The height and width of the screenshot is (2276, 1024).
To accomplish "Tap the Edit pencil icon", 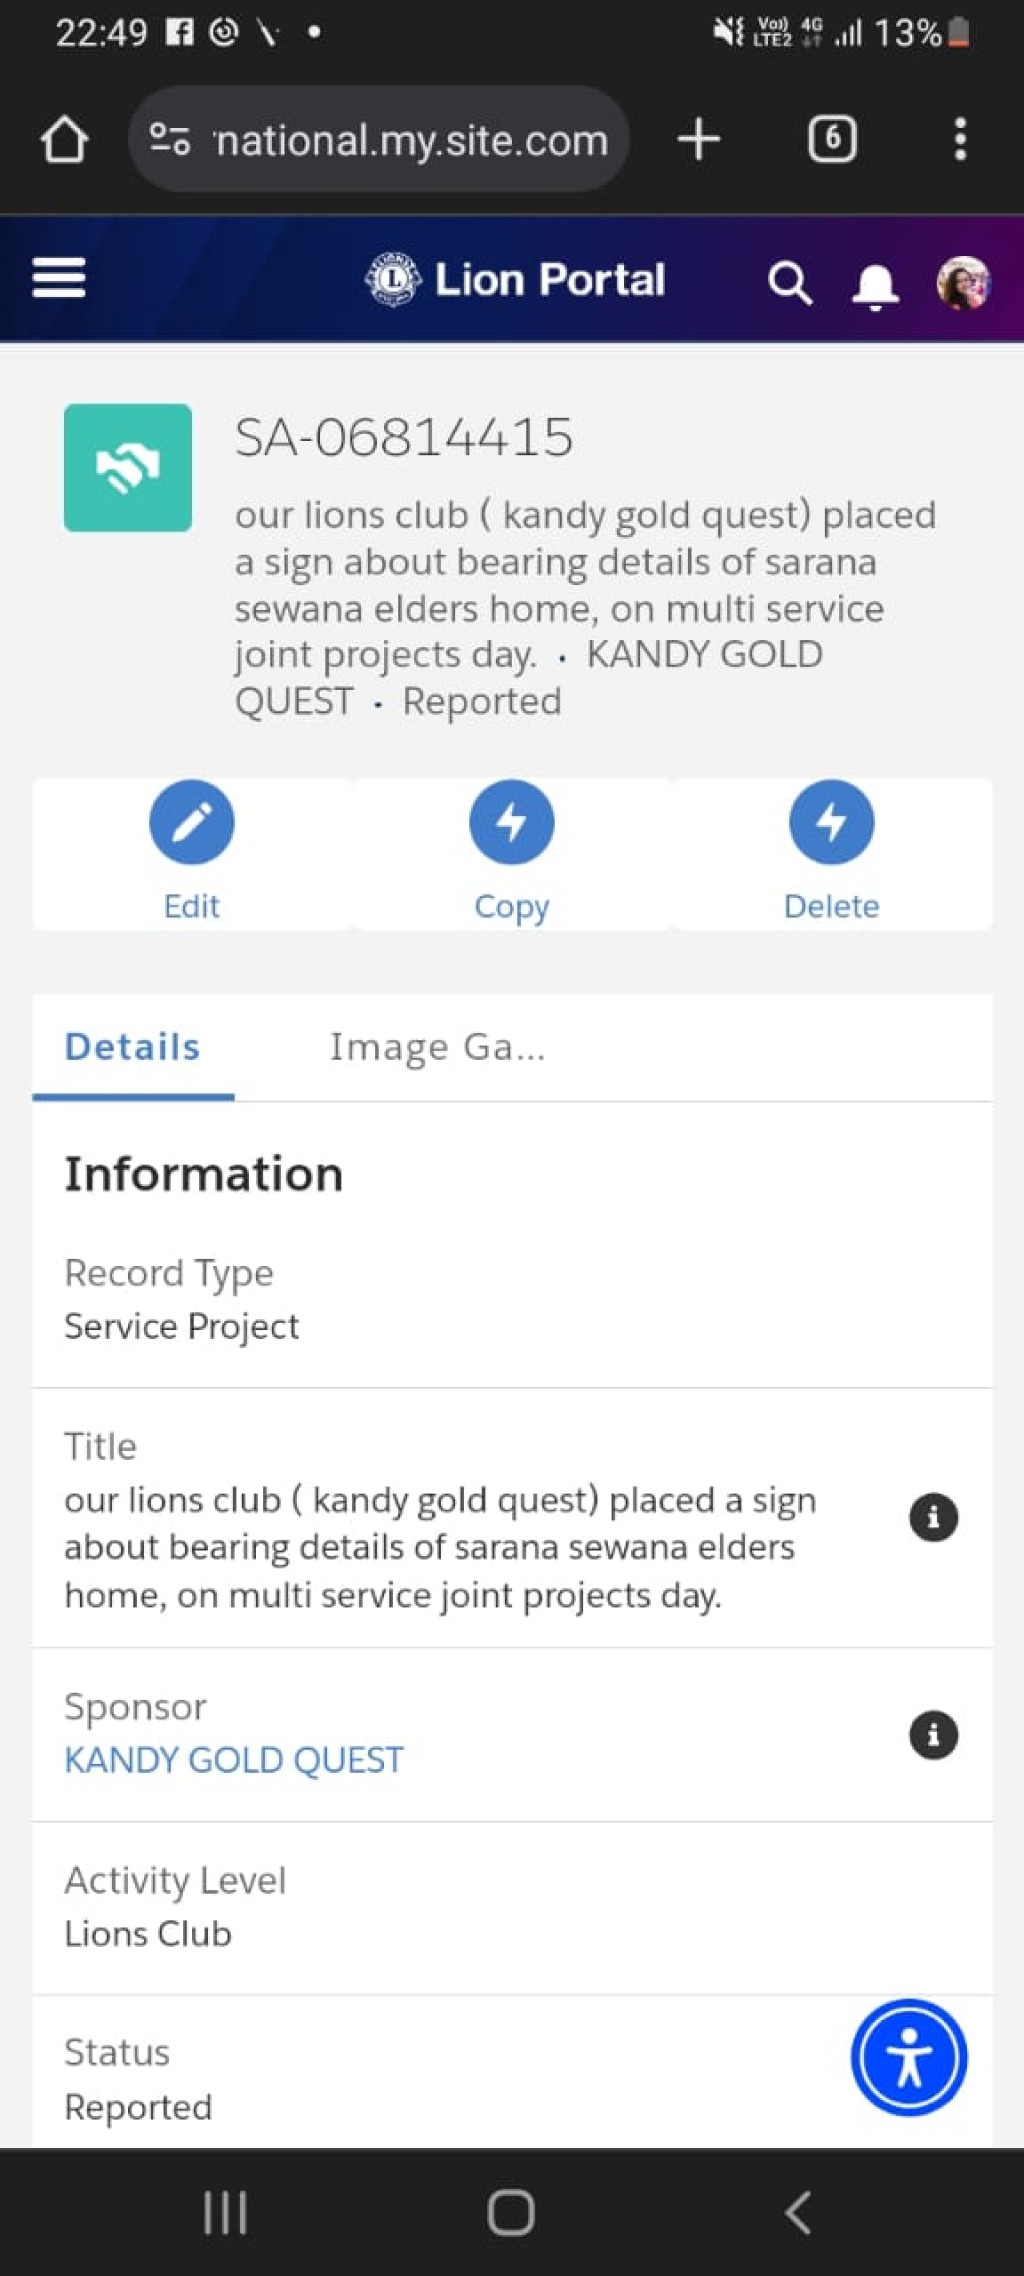I will [192, 822].
